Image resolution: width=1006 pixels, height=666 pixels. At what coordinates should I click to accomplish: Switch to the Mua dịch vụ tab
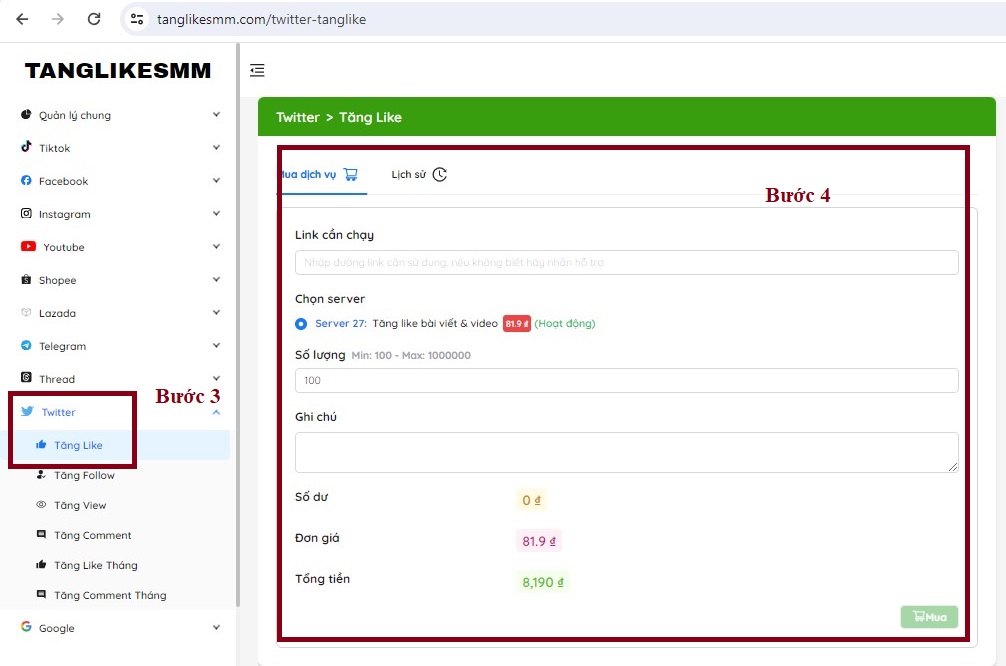[x=323, y=174]
